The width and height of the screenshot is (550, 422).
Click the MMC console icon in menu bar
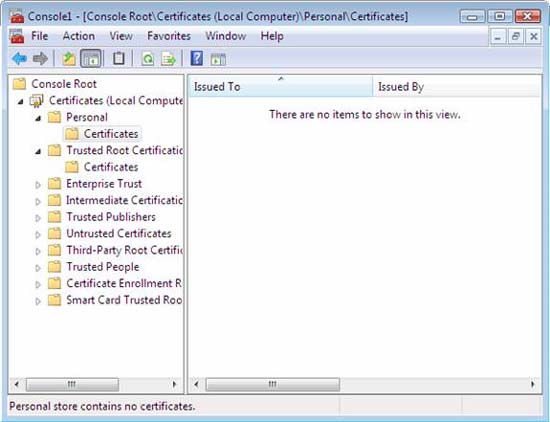[17, 36]
